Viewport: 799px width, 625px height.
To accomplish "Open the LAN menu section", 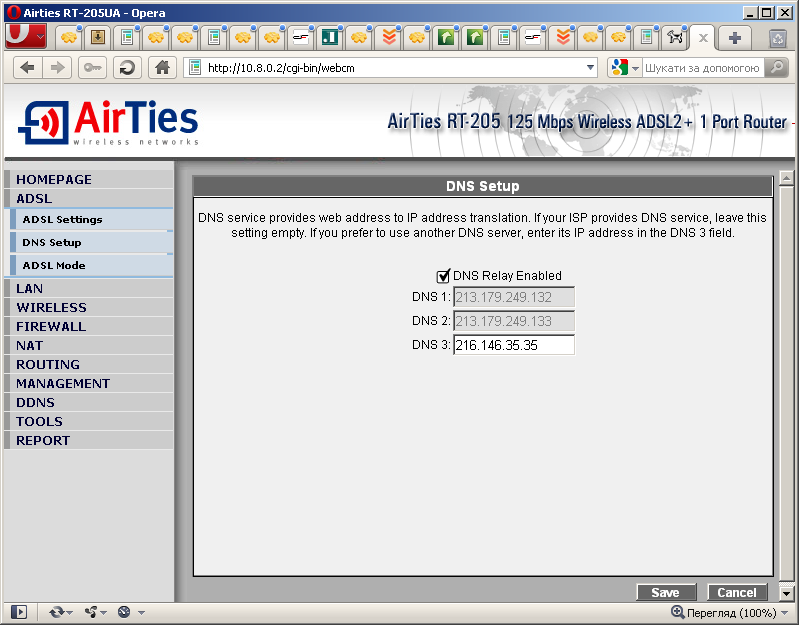I will pos(89,288).
